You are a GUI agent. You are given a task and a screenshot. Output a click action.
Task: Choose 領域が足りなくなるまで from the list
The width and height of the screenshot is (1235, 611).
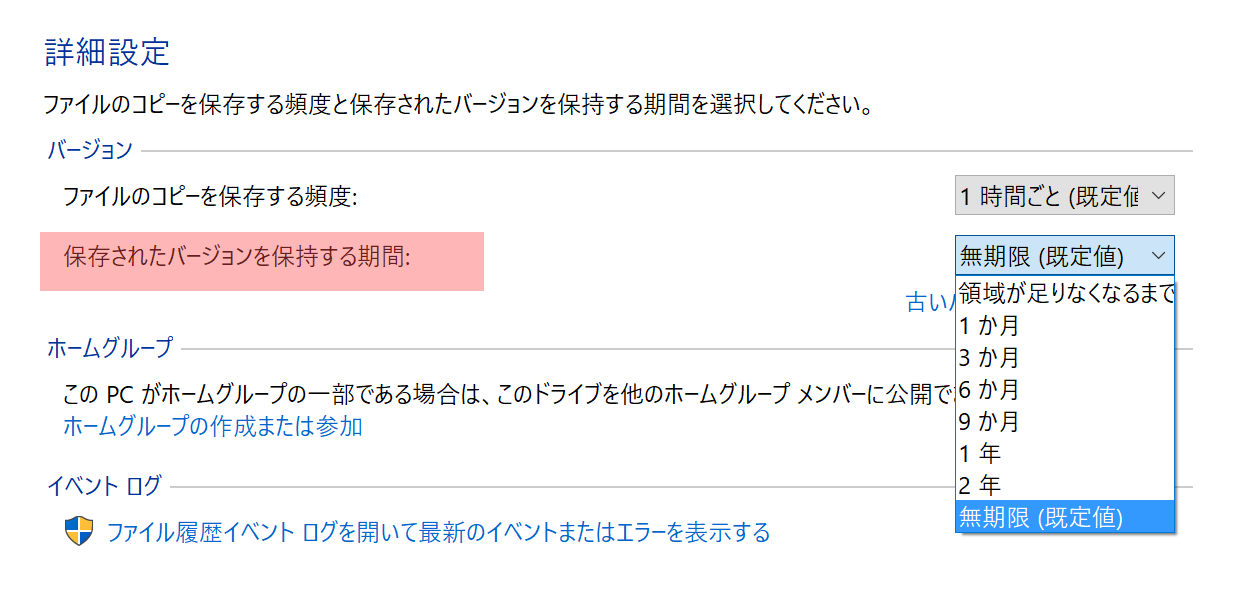(x=1065, y=293)
